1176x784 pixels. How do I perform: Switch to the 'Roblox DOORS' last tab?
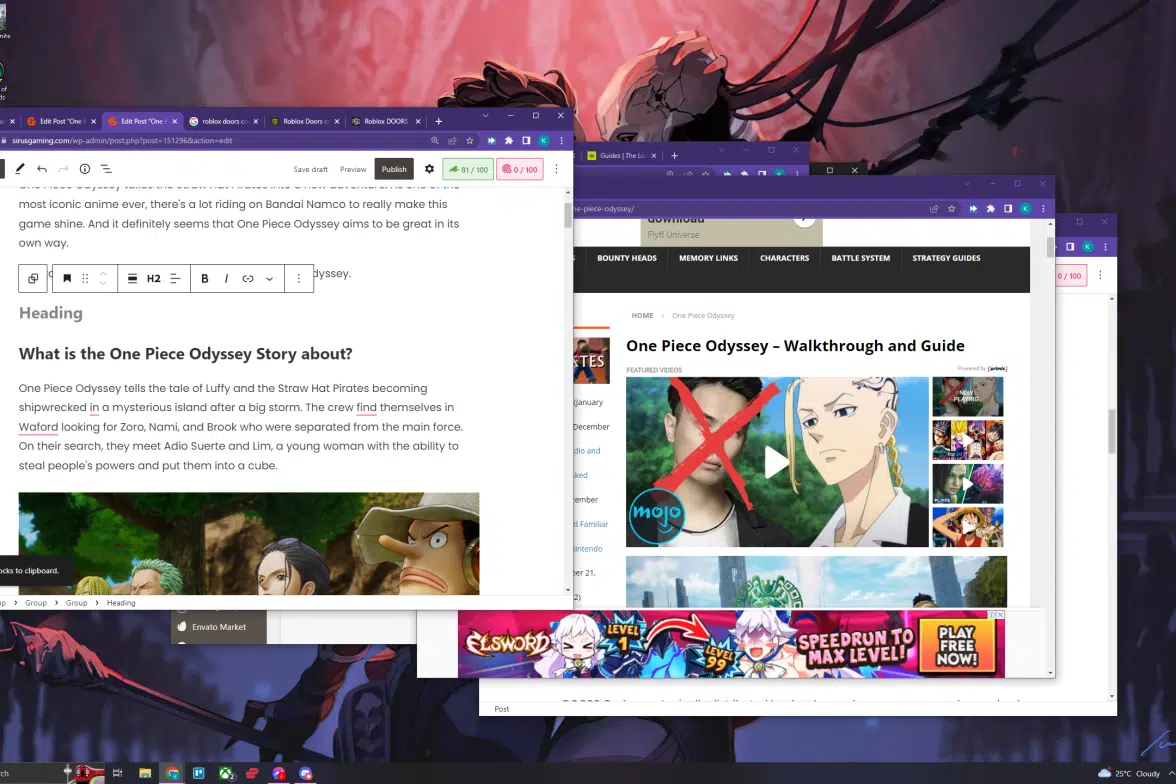click(x=386, y=121)
